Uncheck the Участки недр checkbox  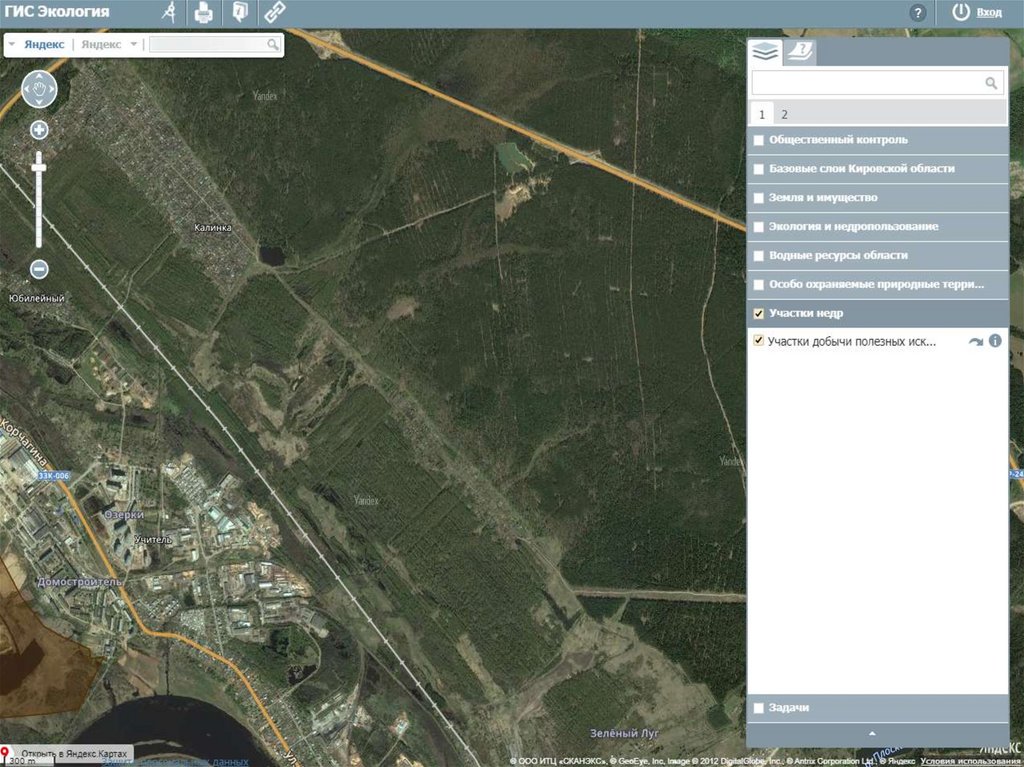(759, 314)
